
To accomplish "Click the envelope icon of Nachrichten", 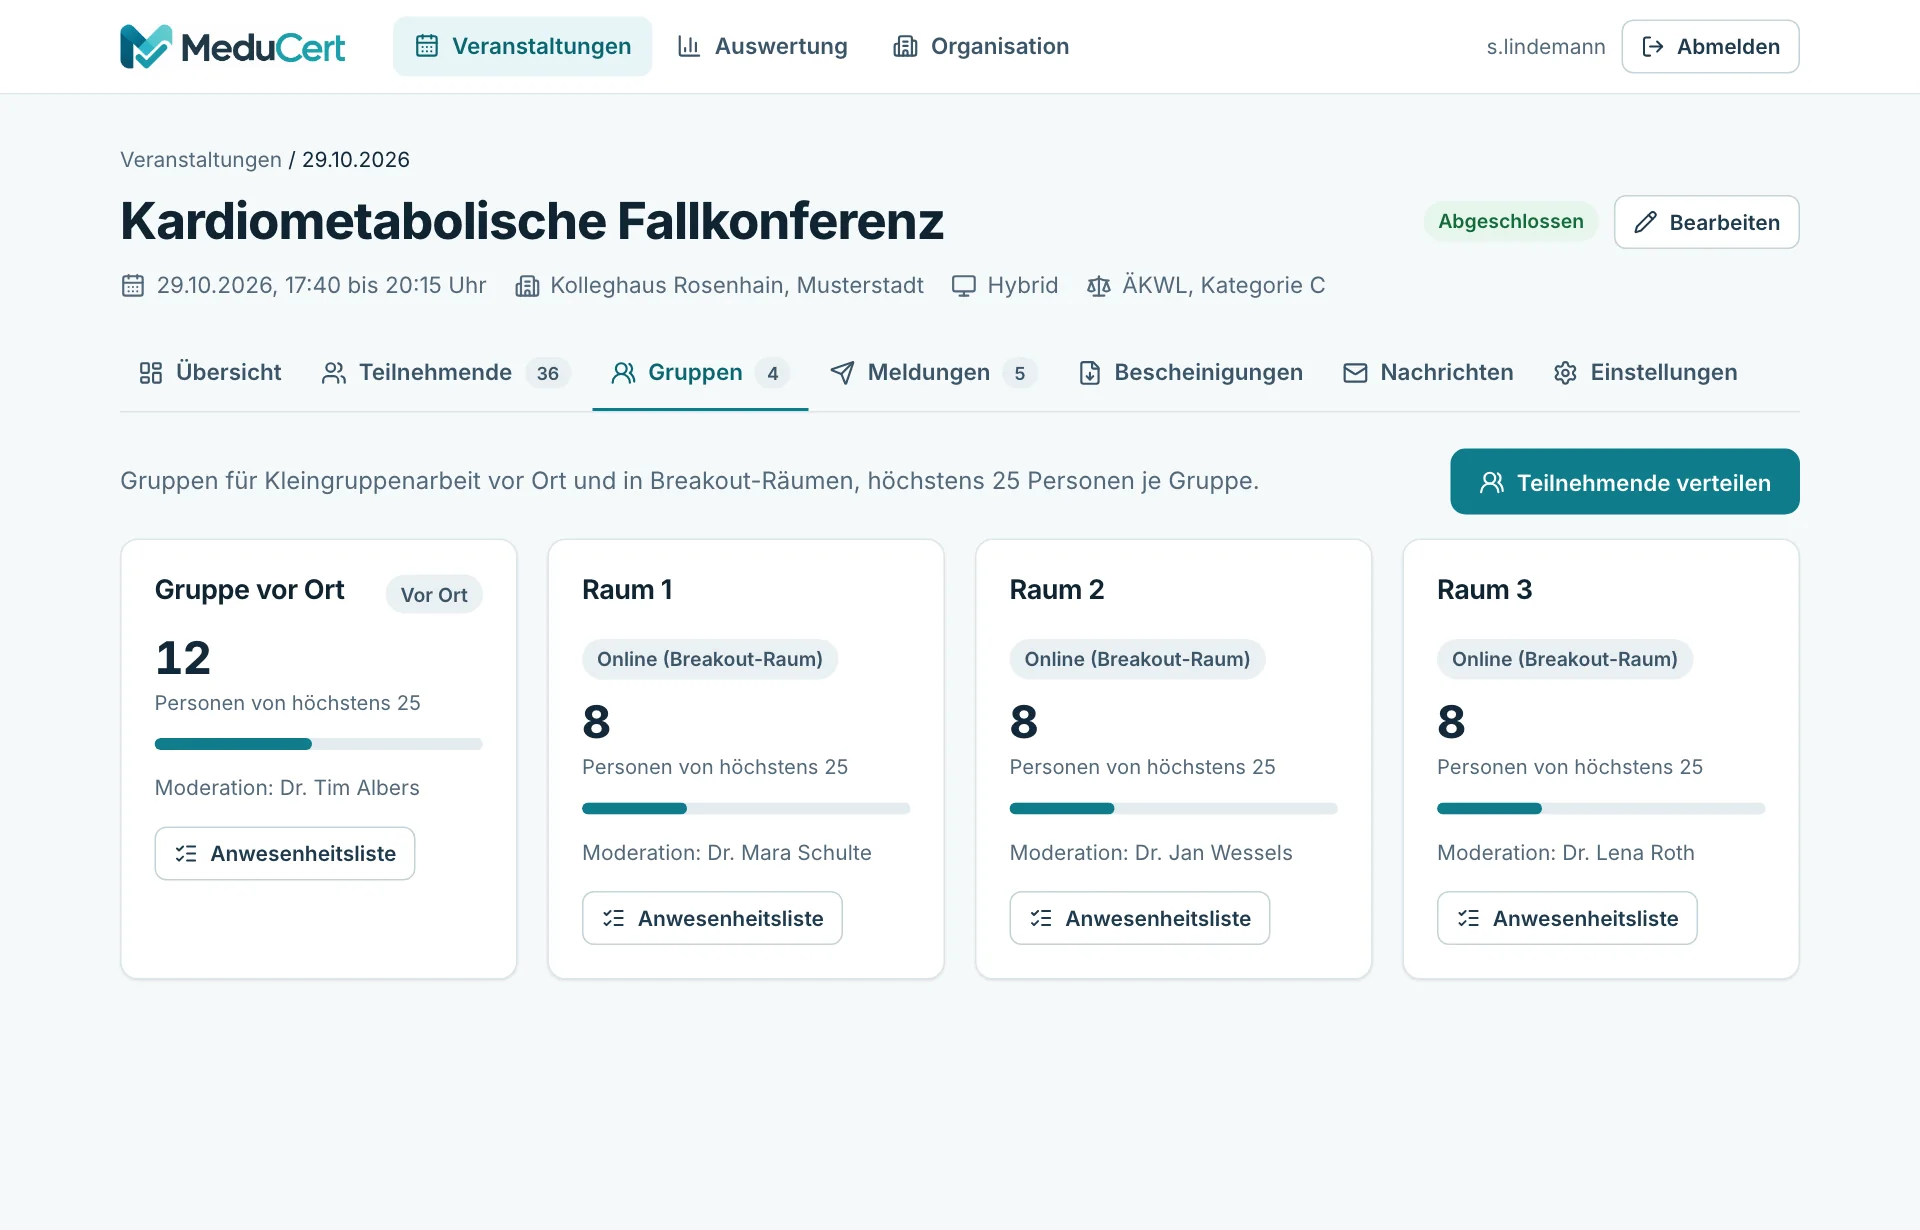I will point(1355,373).
